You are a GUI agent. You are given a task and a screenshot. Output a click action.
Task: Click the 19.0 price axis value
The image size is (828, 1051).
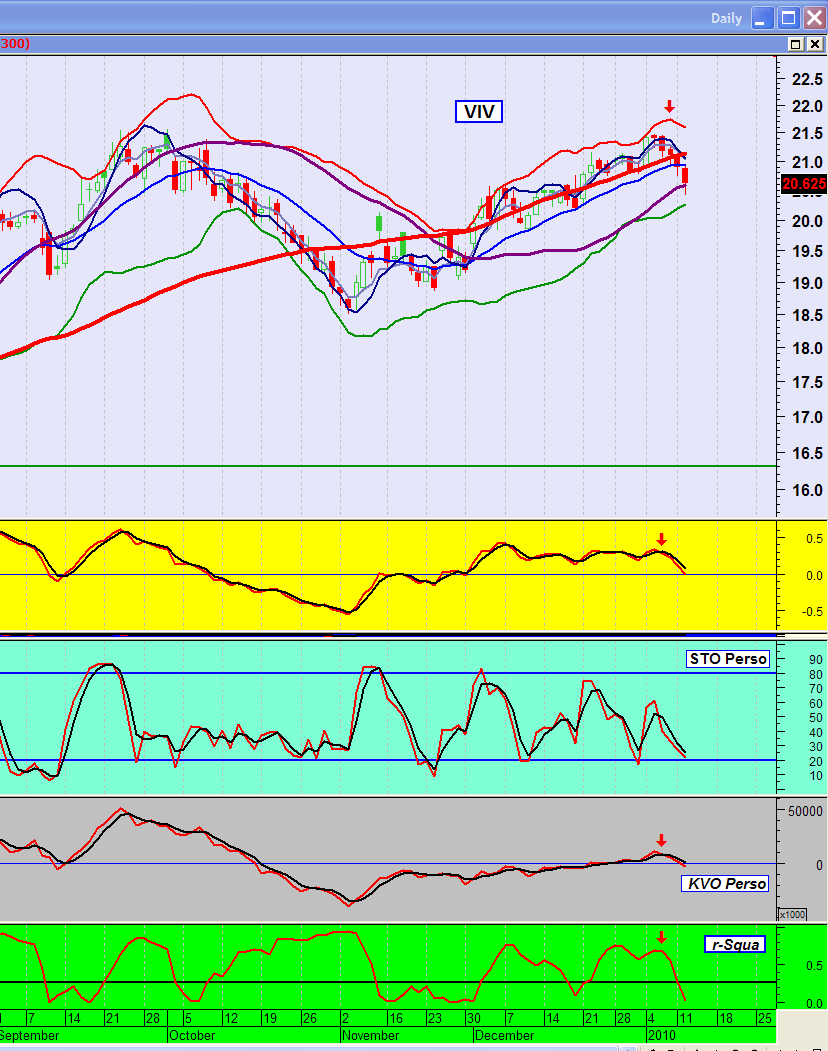tap(807, 283)
